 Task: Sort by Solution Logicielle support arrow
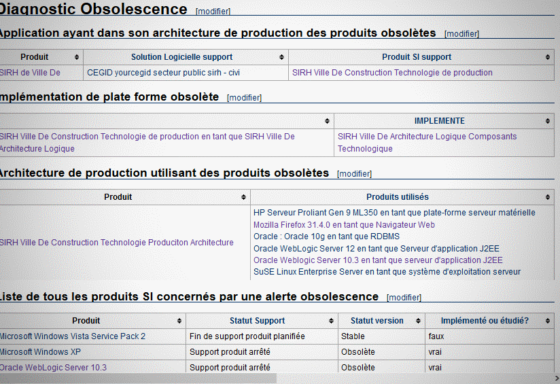point(281,57)
